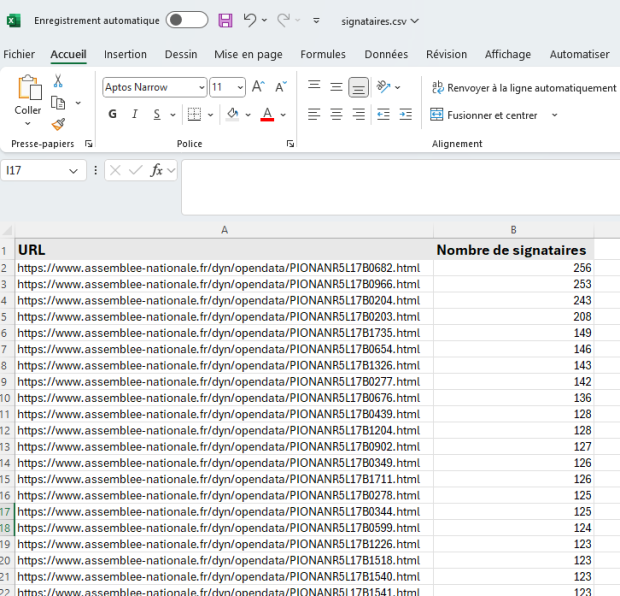This screenshot has width=620, height=596.
Task: Toggle bold with the G button
Action: click(x=113, y=114)
